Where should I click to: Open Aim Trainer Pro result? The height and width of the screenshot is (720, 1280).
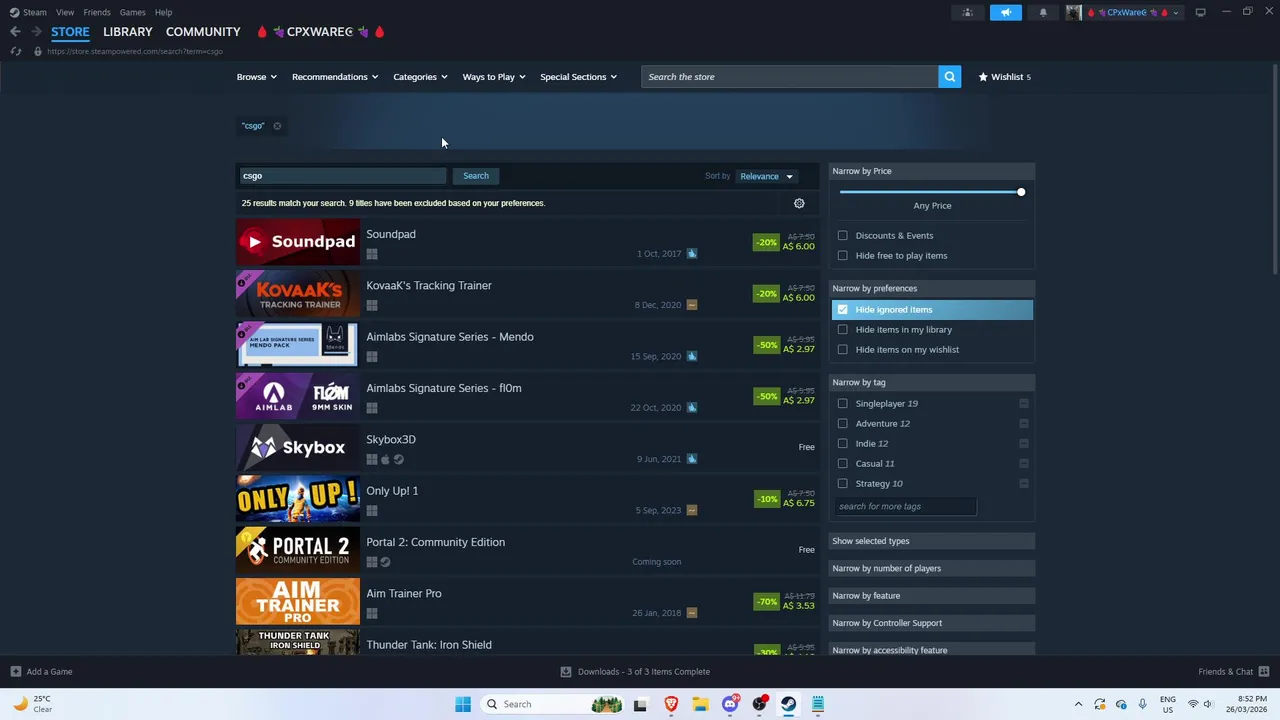527,602
